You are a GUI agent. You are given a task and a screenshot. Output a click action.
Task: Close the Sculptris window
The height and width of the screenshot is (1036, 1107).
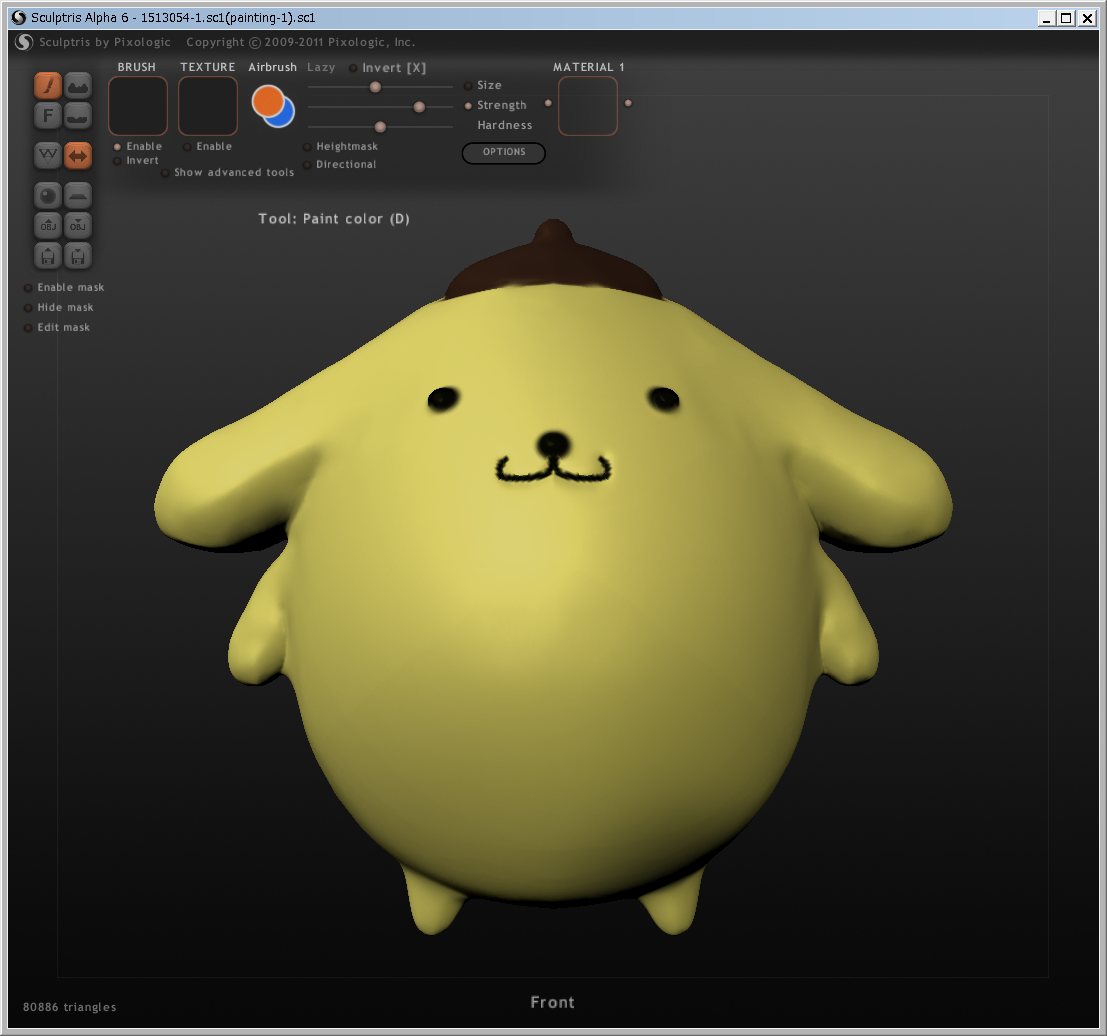[1087, 18]
